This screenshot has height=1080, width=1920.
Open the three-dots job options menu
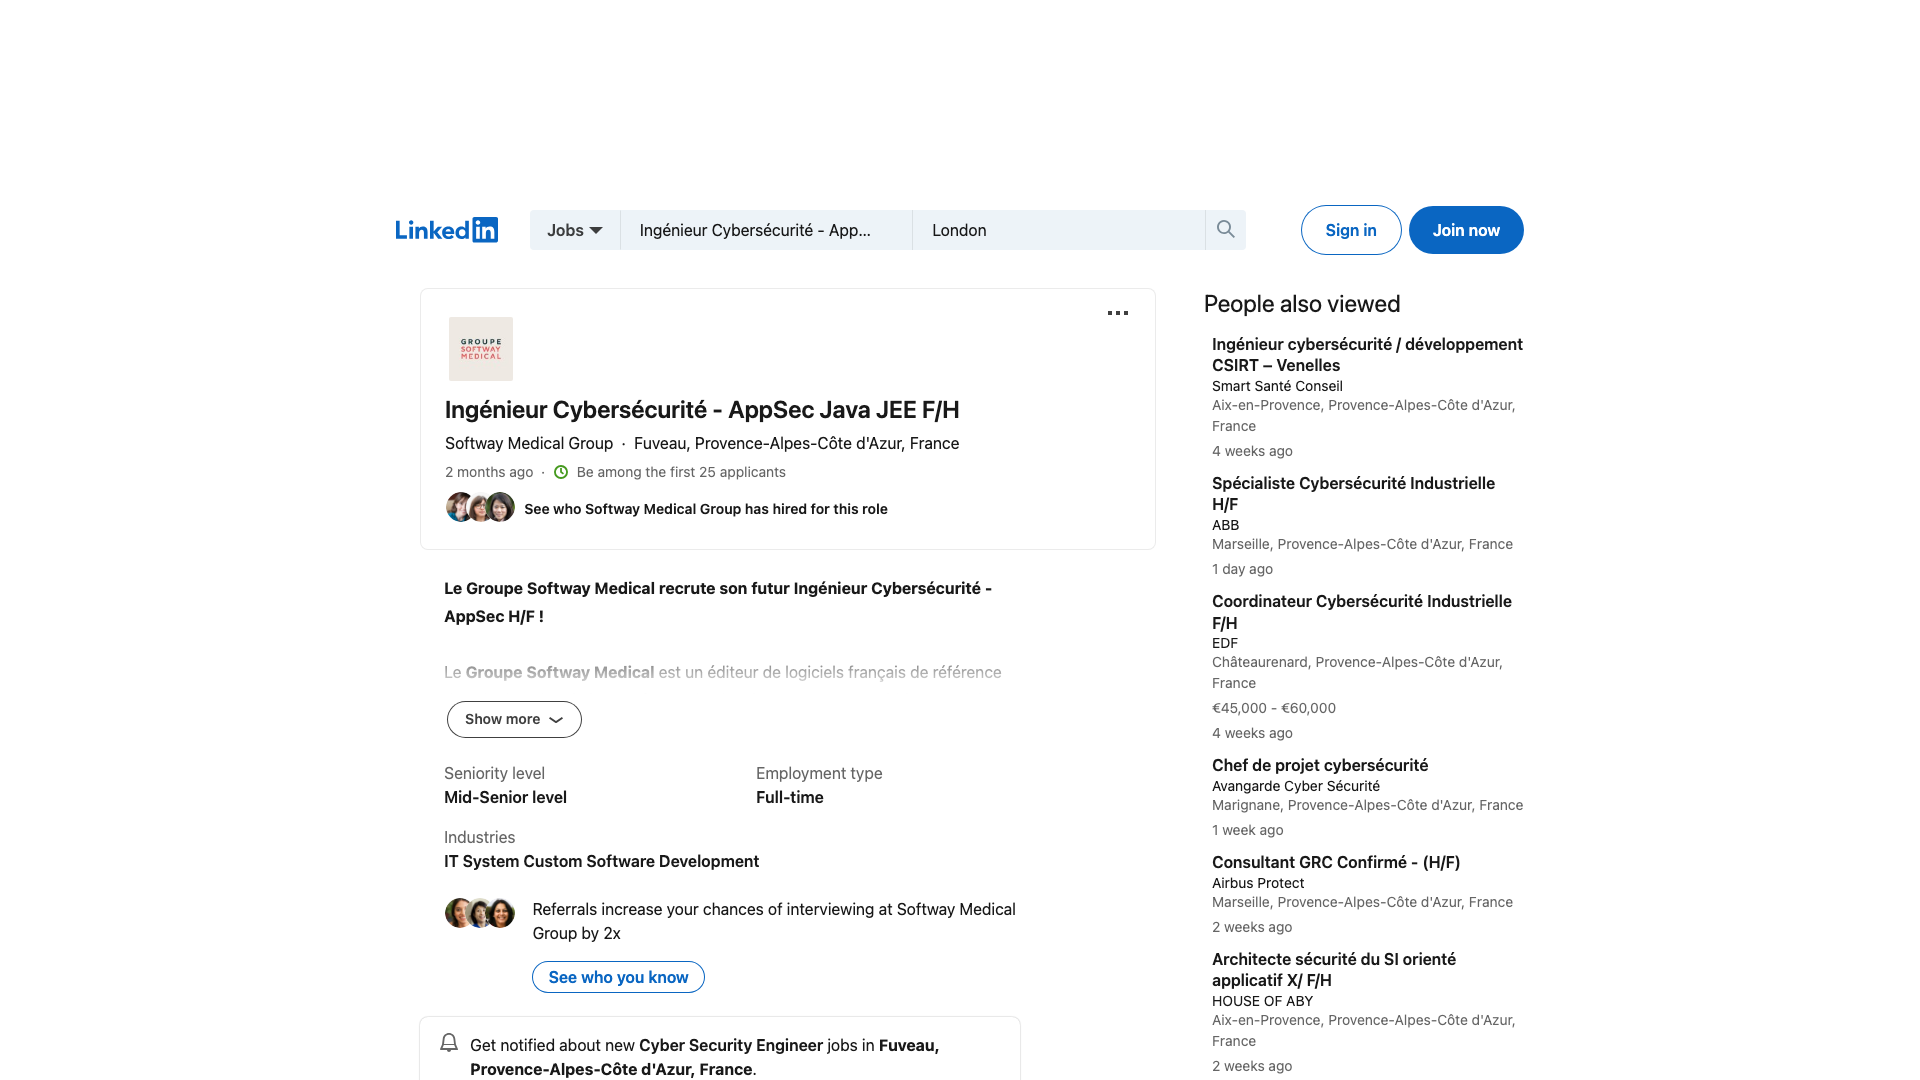pos(1118,313)
